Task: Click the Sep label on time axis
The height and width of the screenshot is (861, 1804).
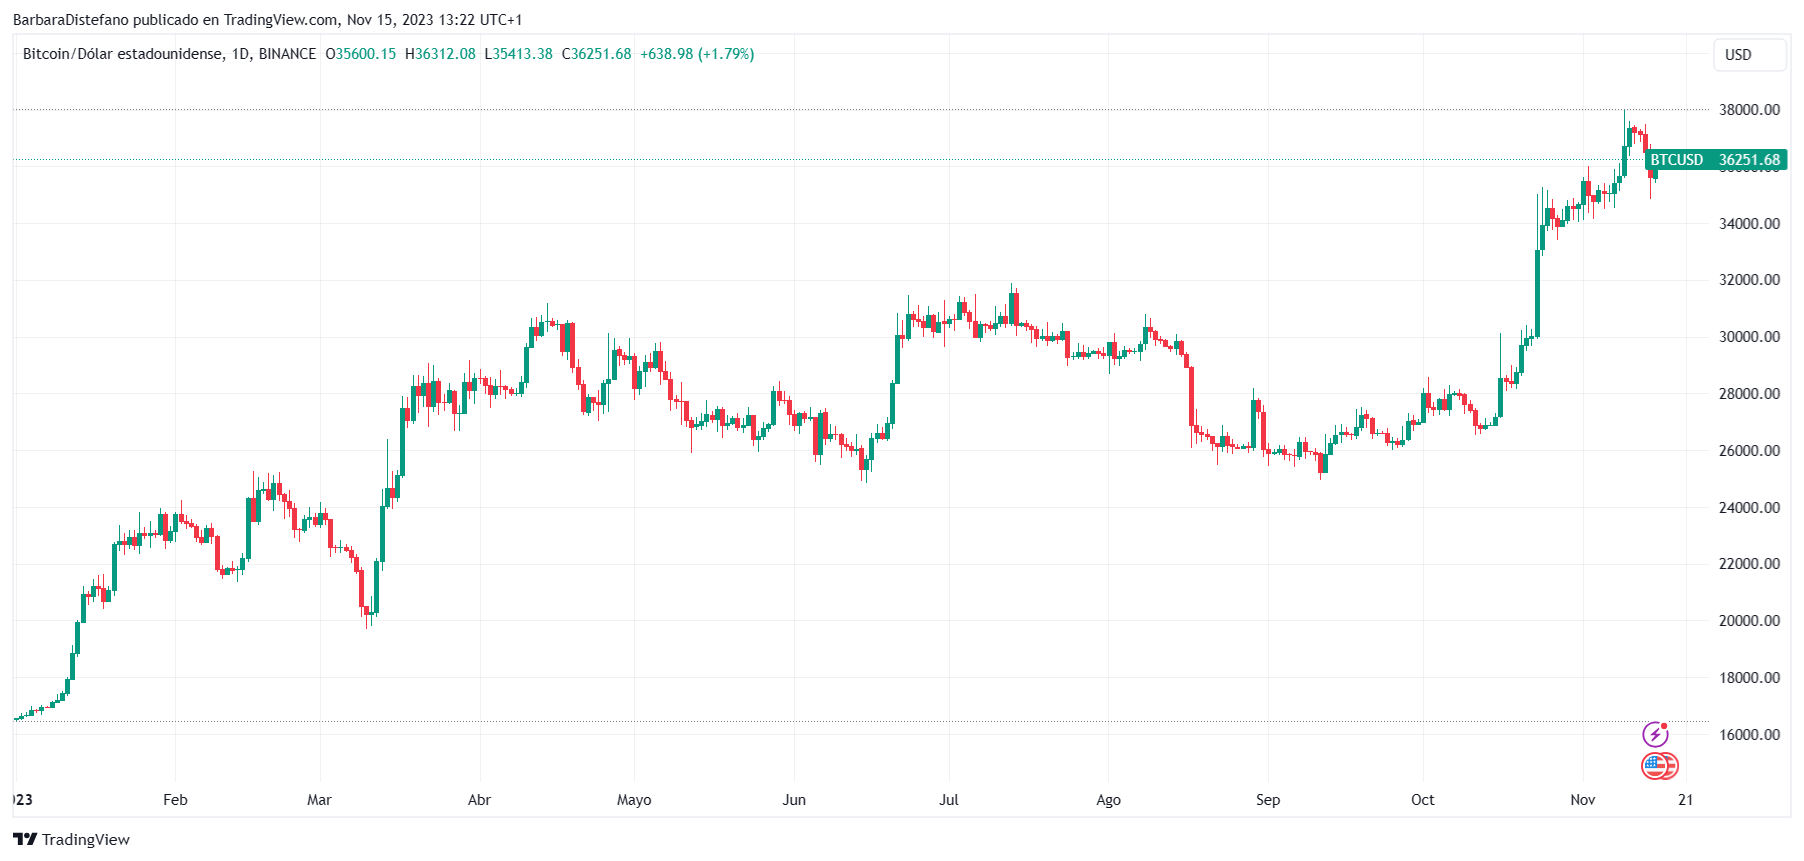Action: click(1267, 800)
